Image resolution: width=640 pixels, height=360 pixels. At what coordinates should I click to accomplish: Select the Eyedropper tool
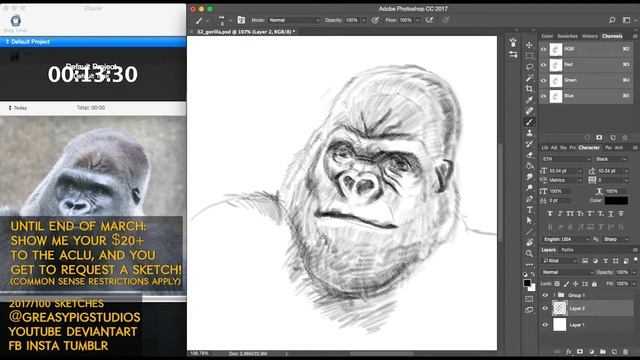[529, 100]
